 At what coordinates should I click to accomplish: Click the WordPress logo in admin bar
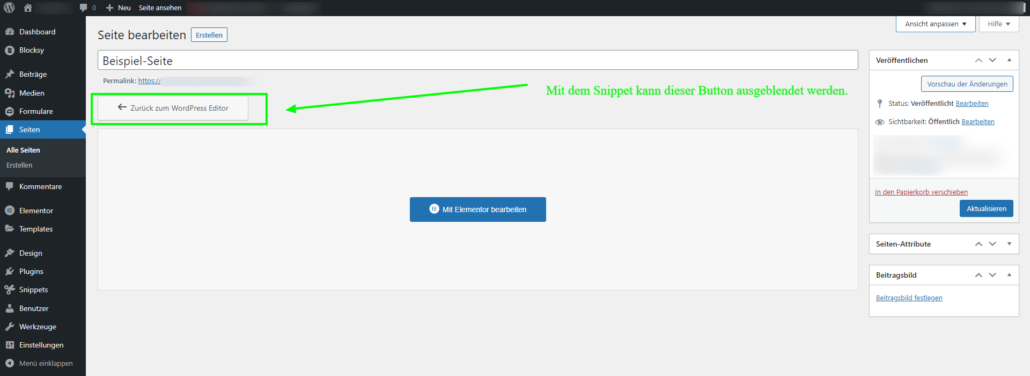pyautogui.click(x=9, y=7)
